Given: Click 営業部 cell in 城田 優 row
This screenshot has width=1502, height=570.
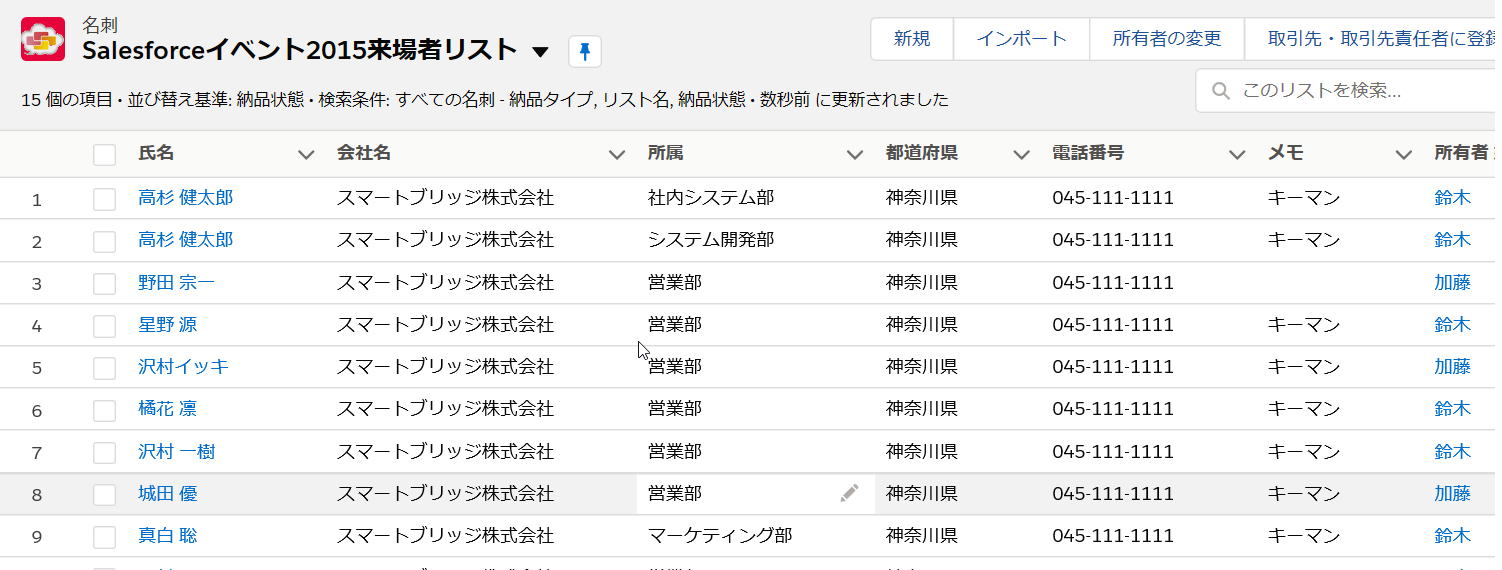Looking at the screenshot, I should coord(674,494).
